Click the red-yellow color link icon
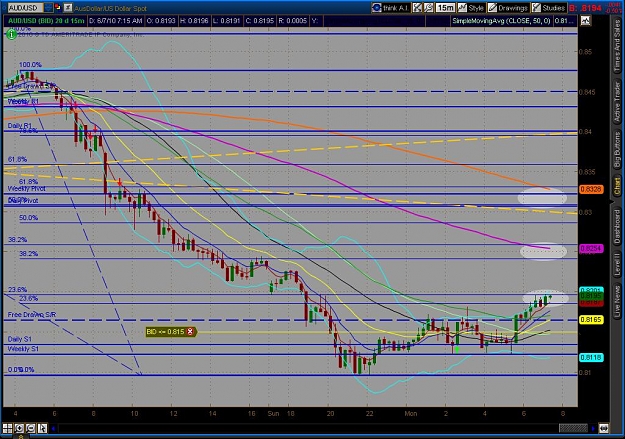Screen dimensions: 625x439 [x=58, y=8]
